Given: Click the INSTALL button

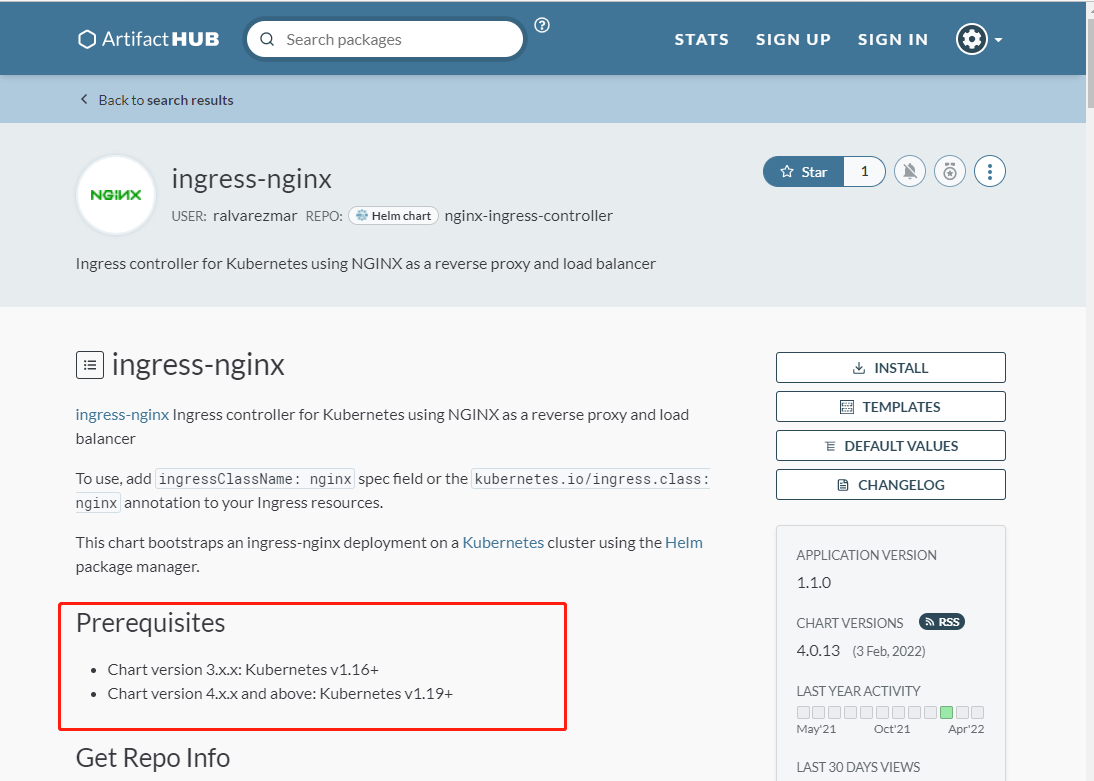Looking at the screenshot, I should pyautogui.click(x=890, y=368).
